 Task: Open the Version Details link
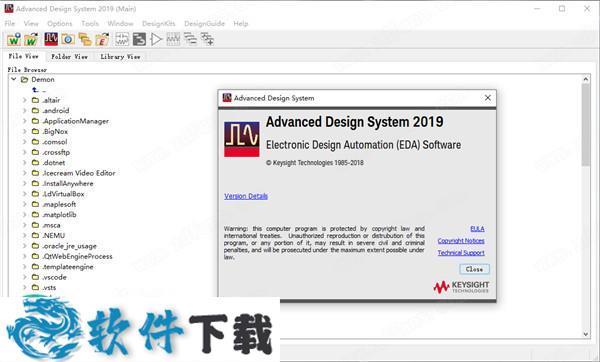click(x=246, y=196)
